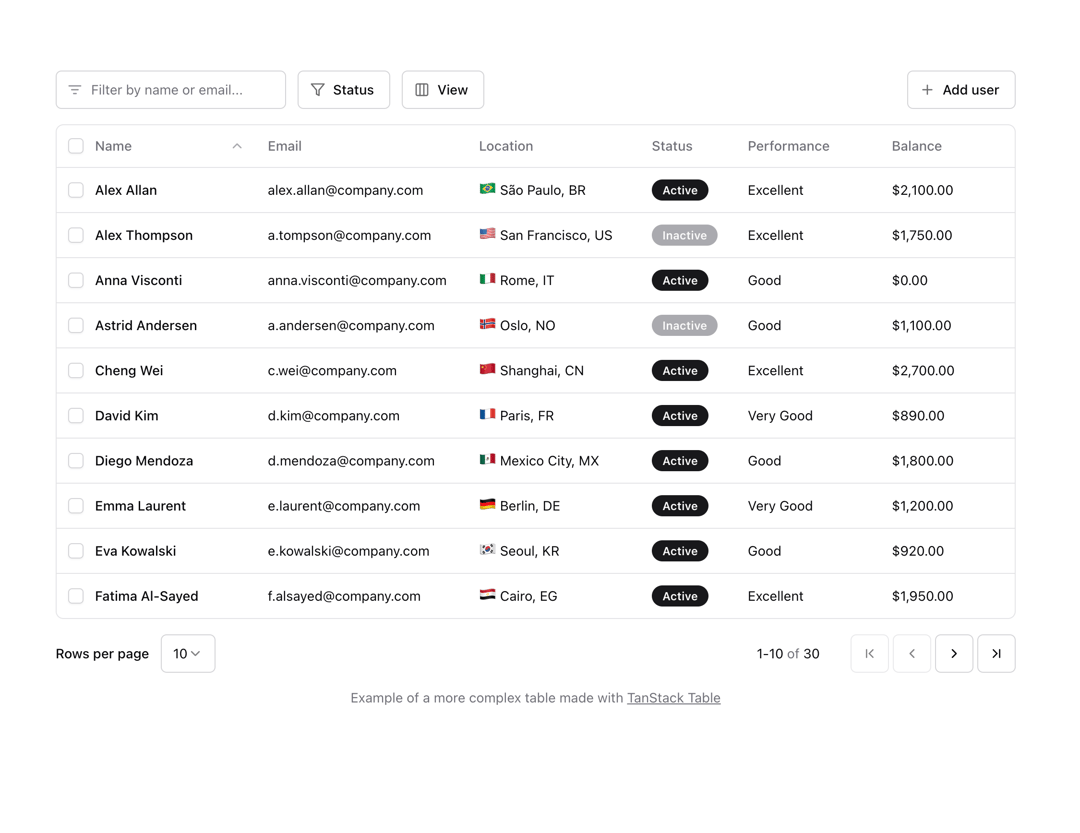Click the Location column header
Screen dimensions: 1080x833
click(506, 146)
